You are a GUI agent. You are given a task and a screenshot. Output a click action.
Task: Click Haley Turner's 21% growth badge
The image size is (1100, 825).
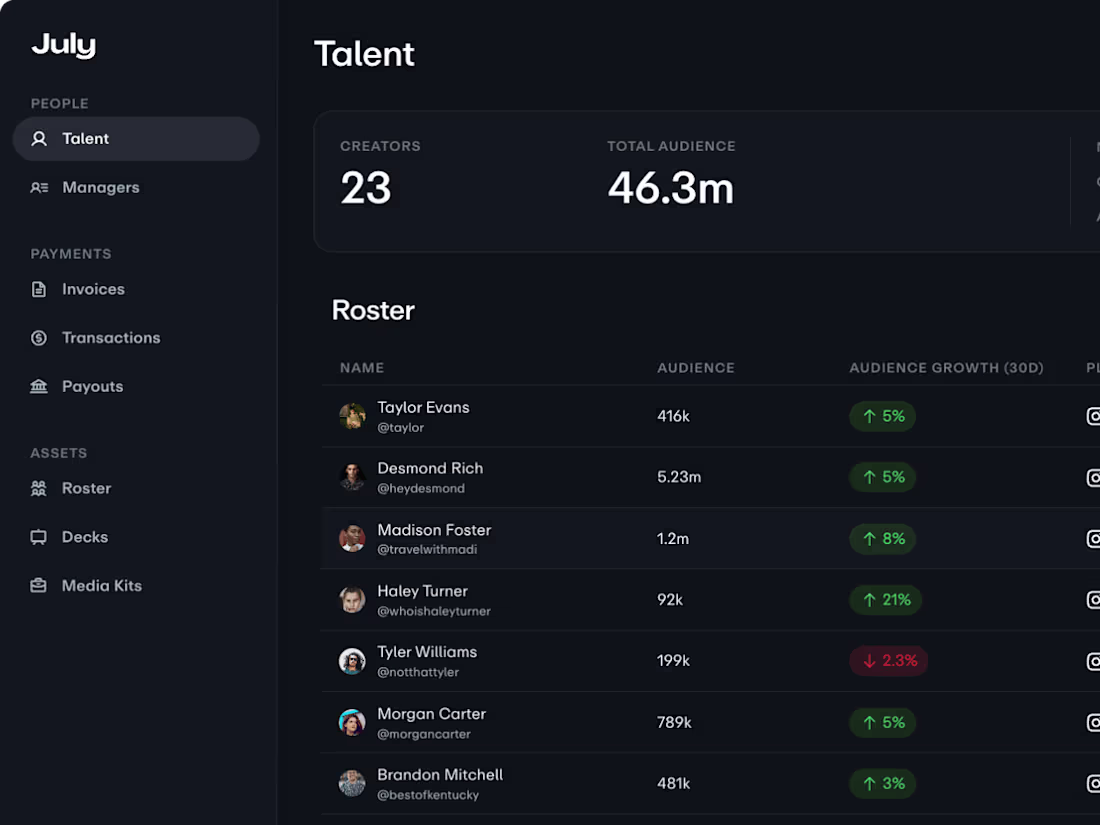pyautogui.click(x=885, y=600)
